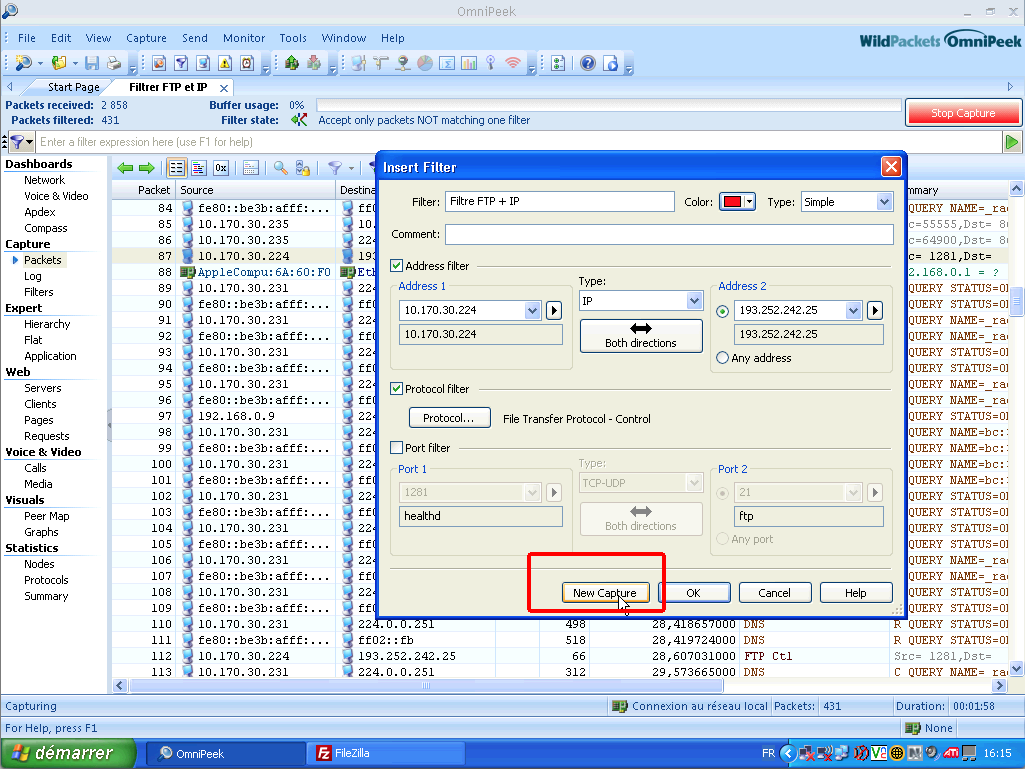Click the Address 1 arrow menu button
The width and height of the screenshot is (1025, 769).
tap(554, 310)
